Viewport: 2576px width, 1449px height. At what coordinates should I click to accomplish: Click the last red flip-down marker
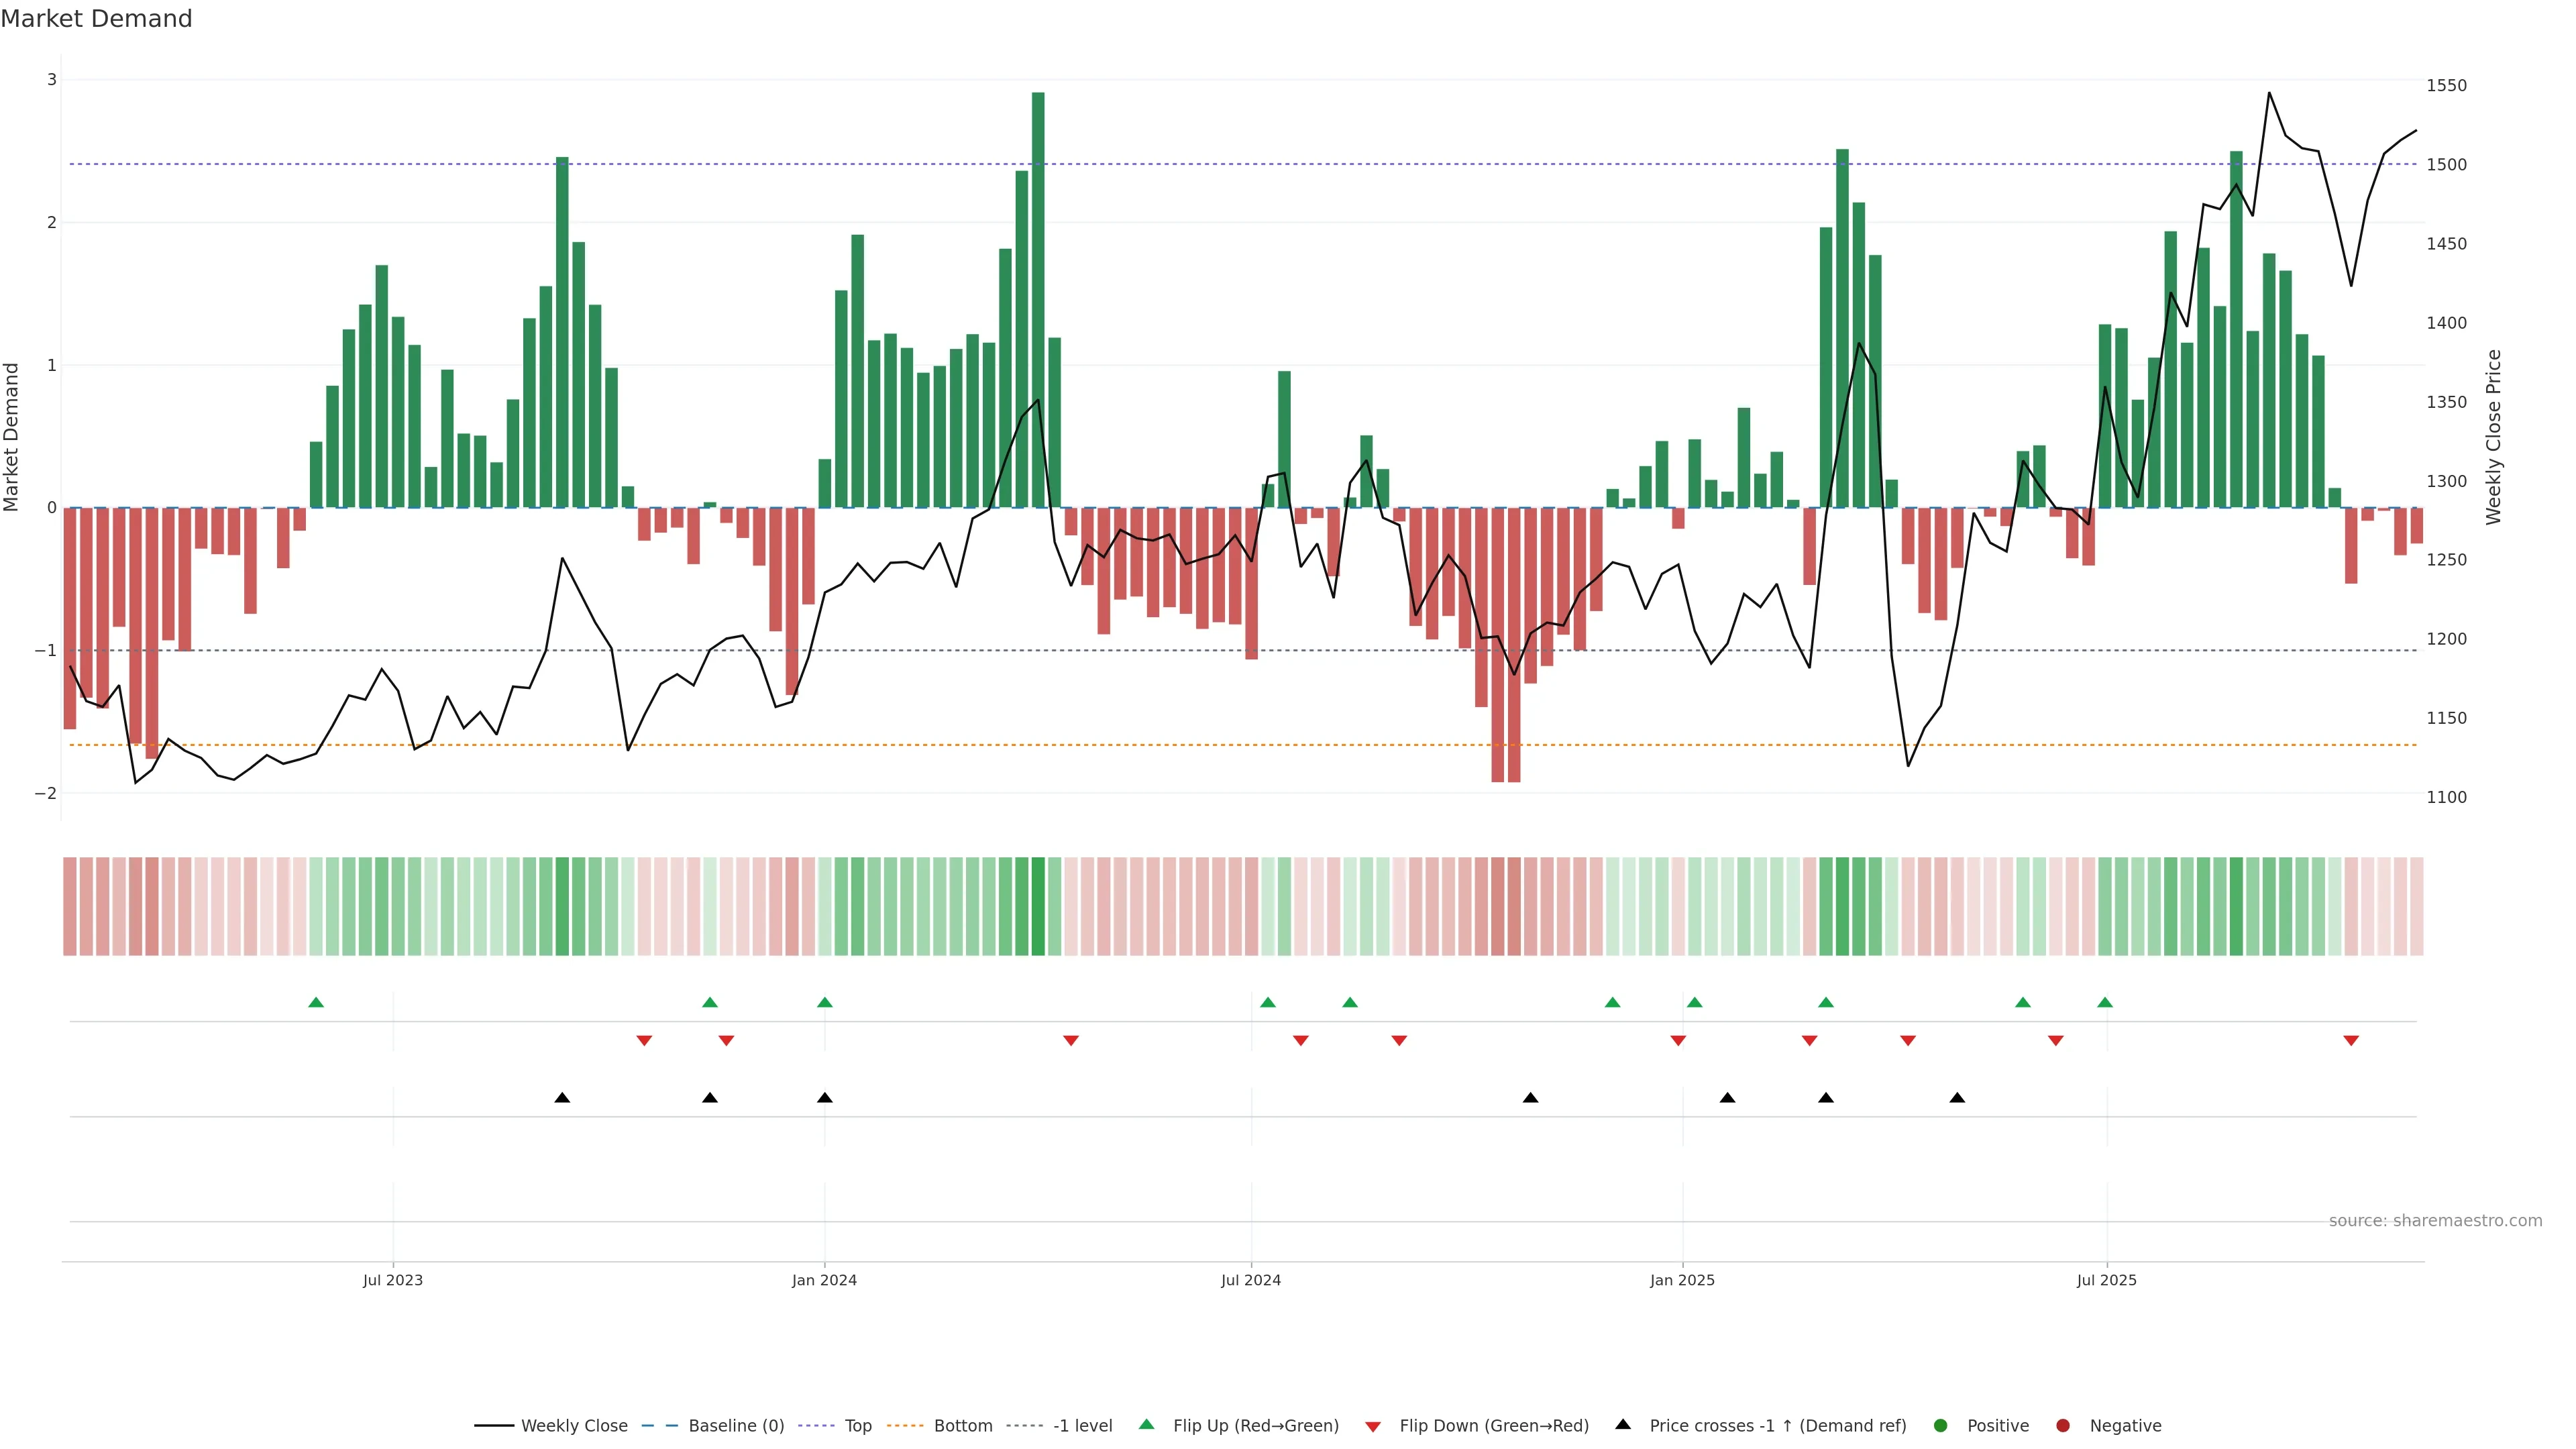[2351, 1041]
